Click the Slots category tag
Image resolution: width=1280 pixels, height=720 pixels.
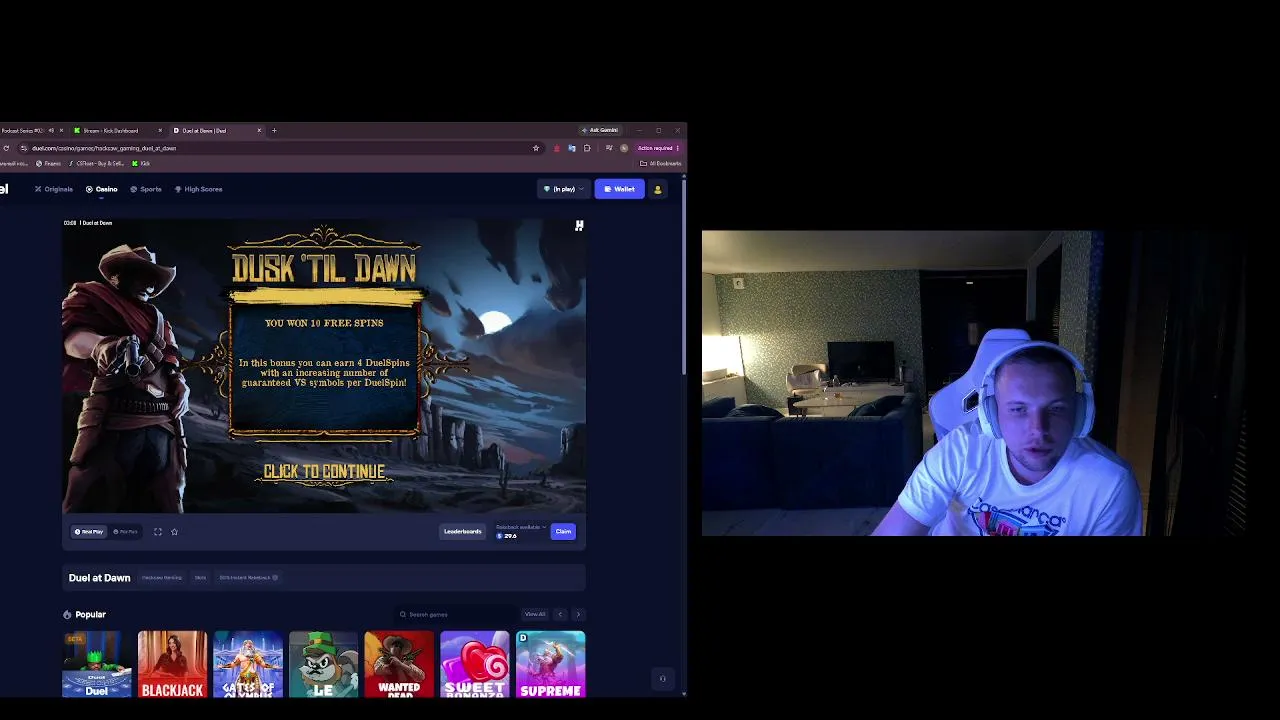point(200,578)
